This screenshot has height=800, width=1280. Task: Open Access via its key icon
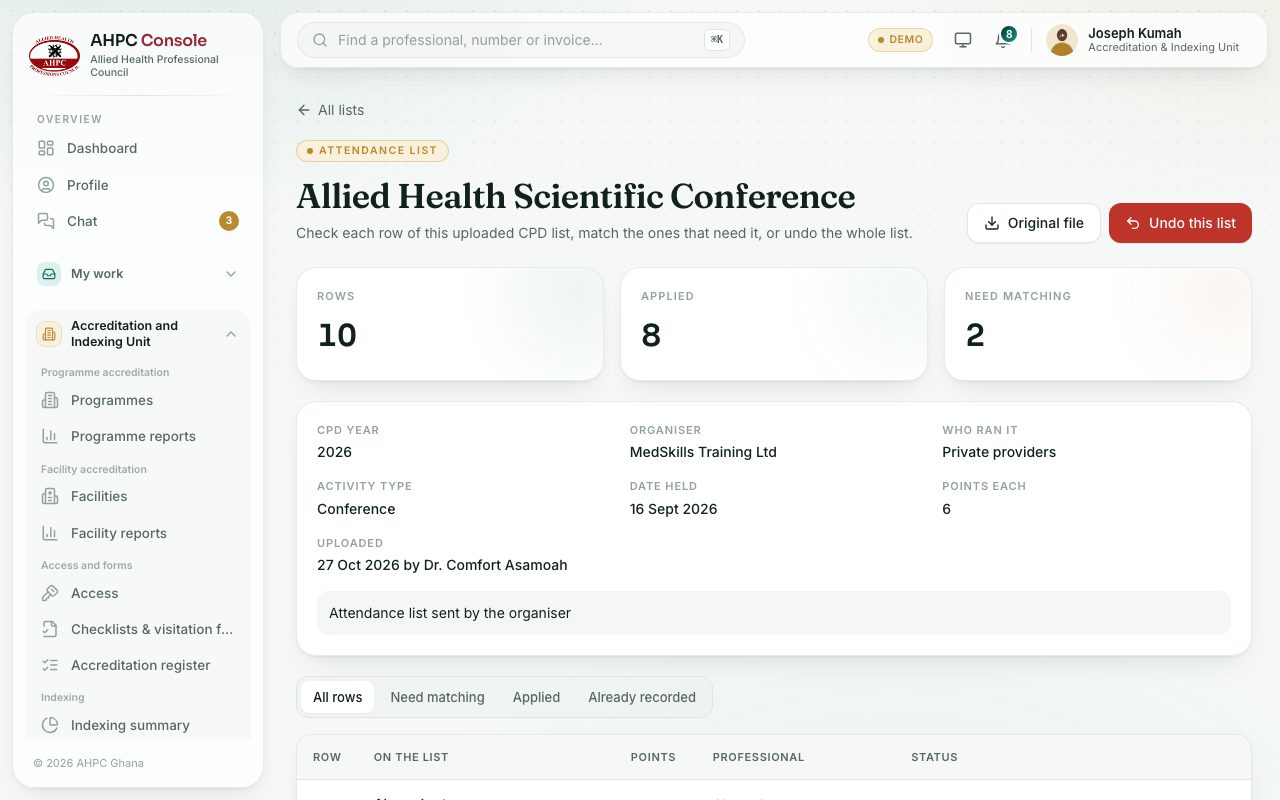click(50, 593)
